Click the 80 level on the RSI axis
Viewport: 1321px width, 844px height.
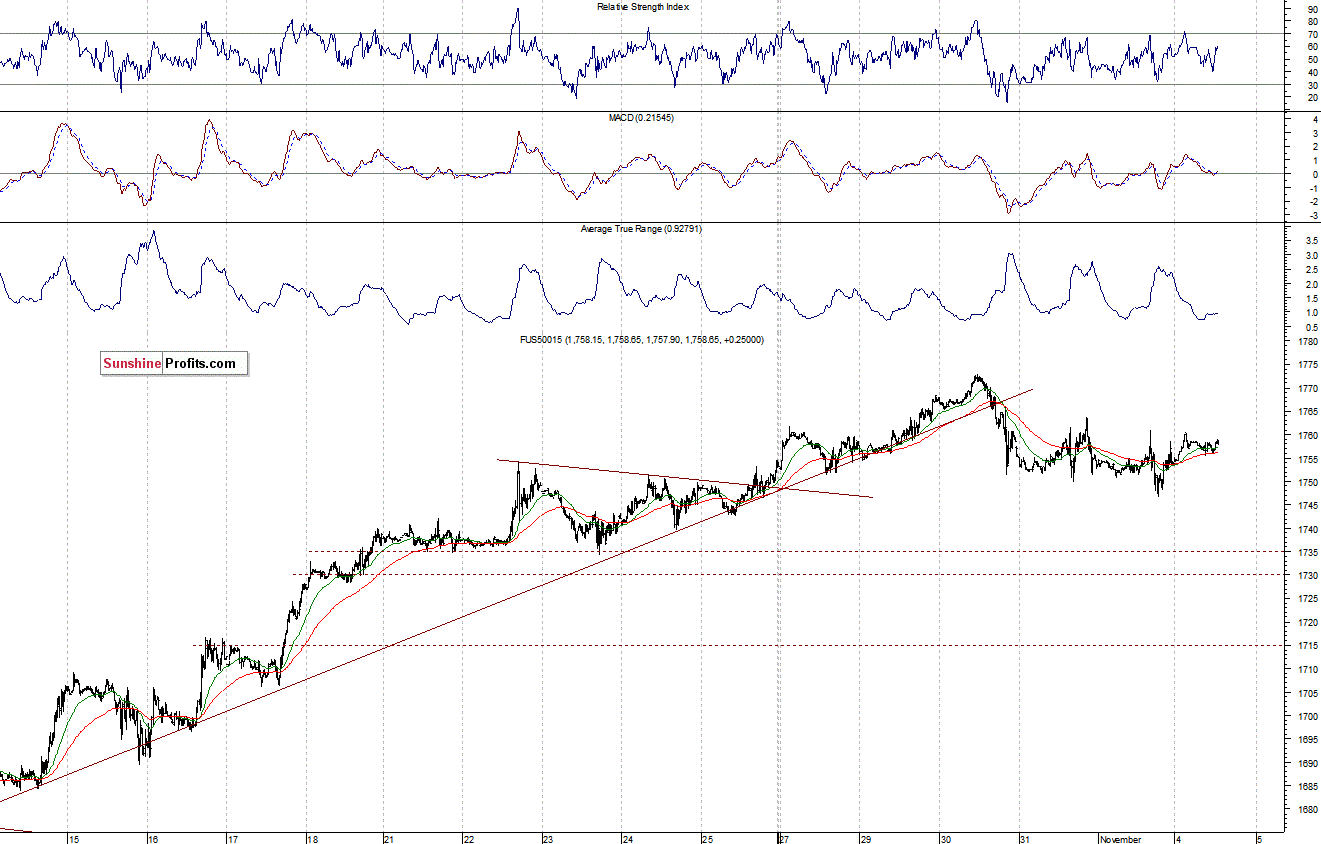click(1312, 22)
